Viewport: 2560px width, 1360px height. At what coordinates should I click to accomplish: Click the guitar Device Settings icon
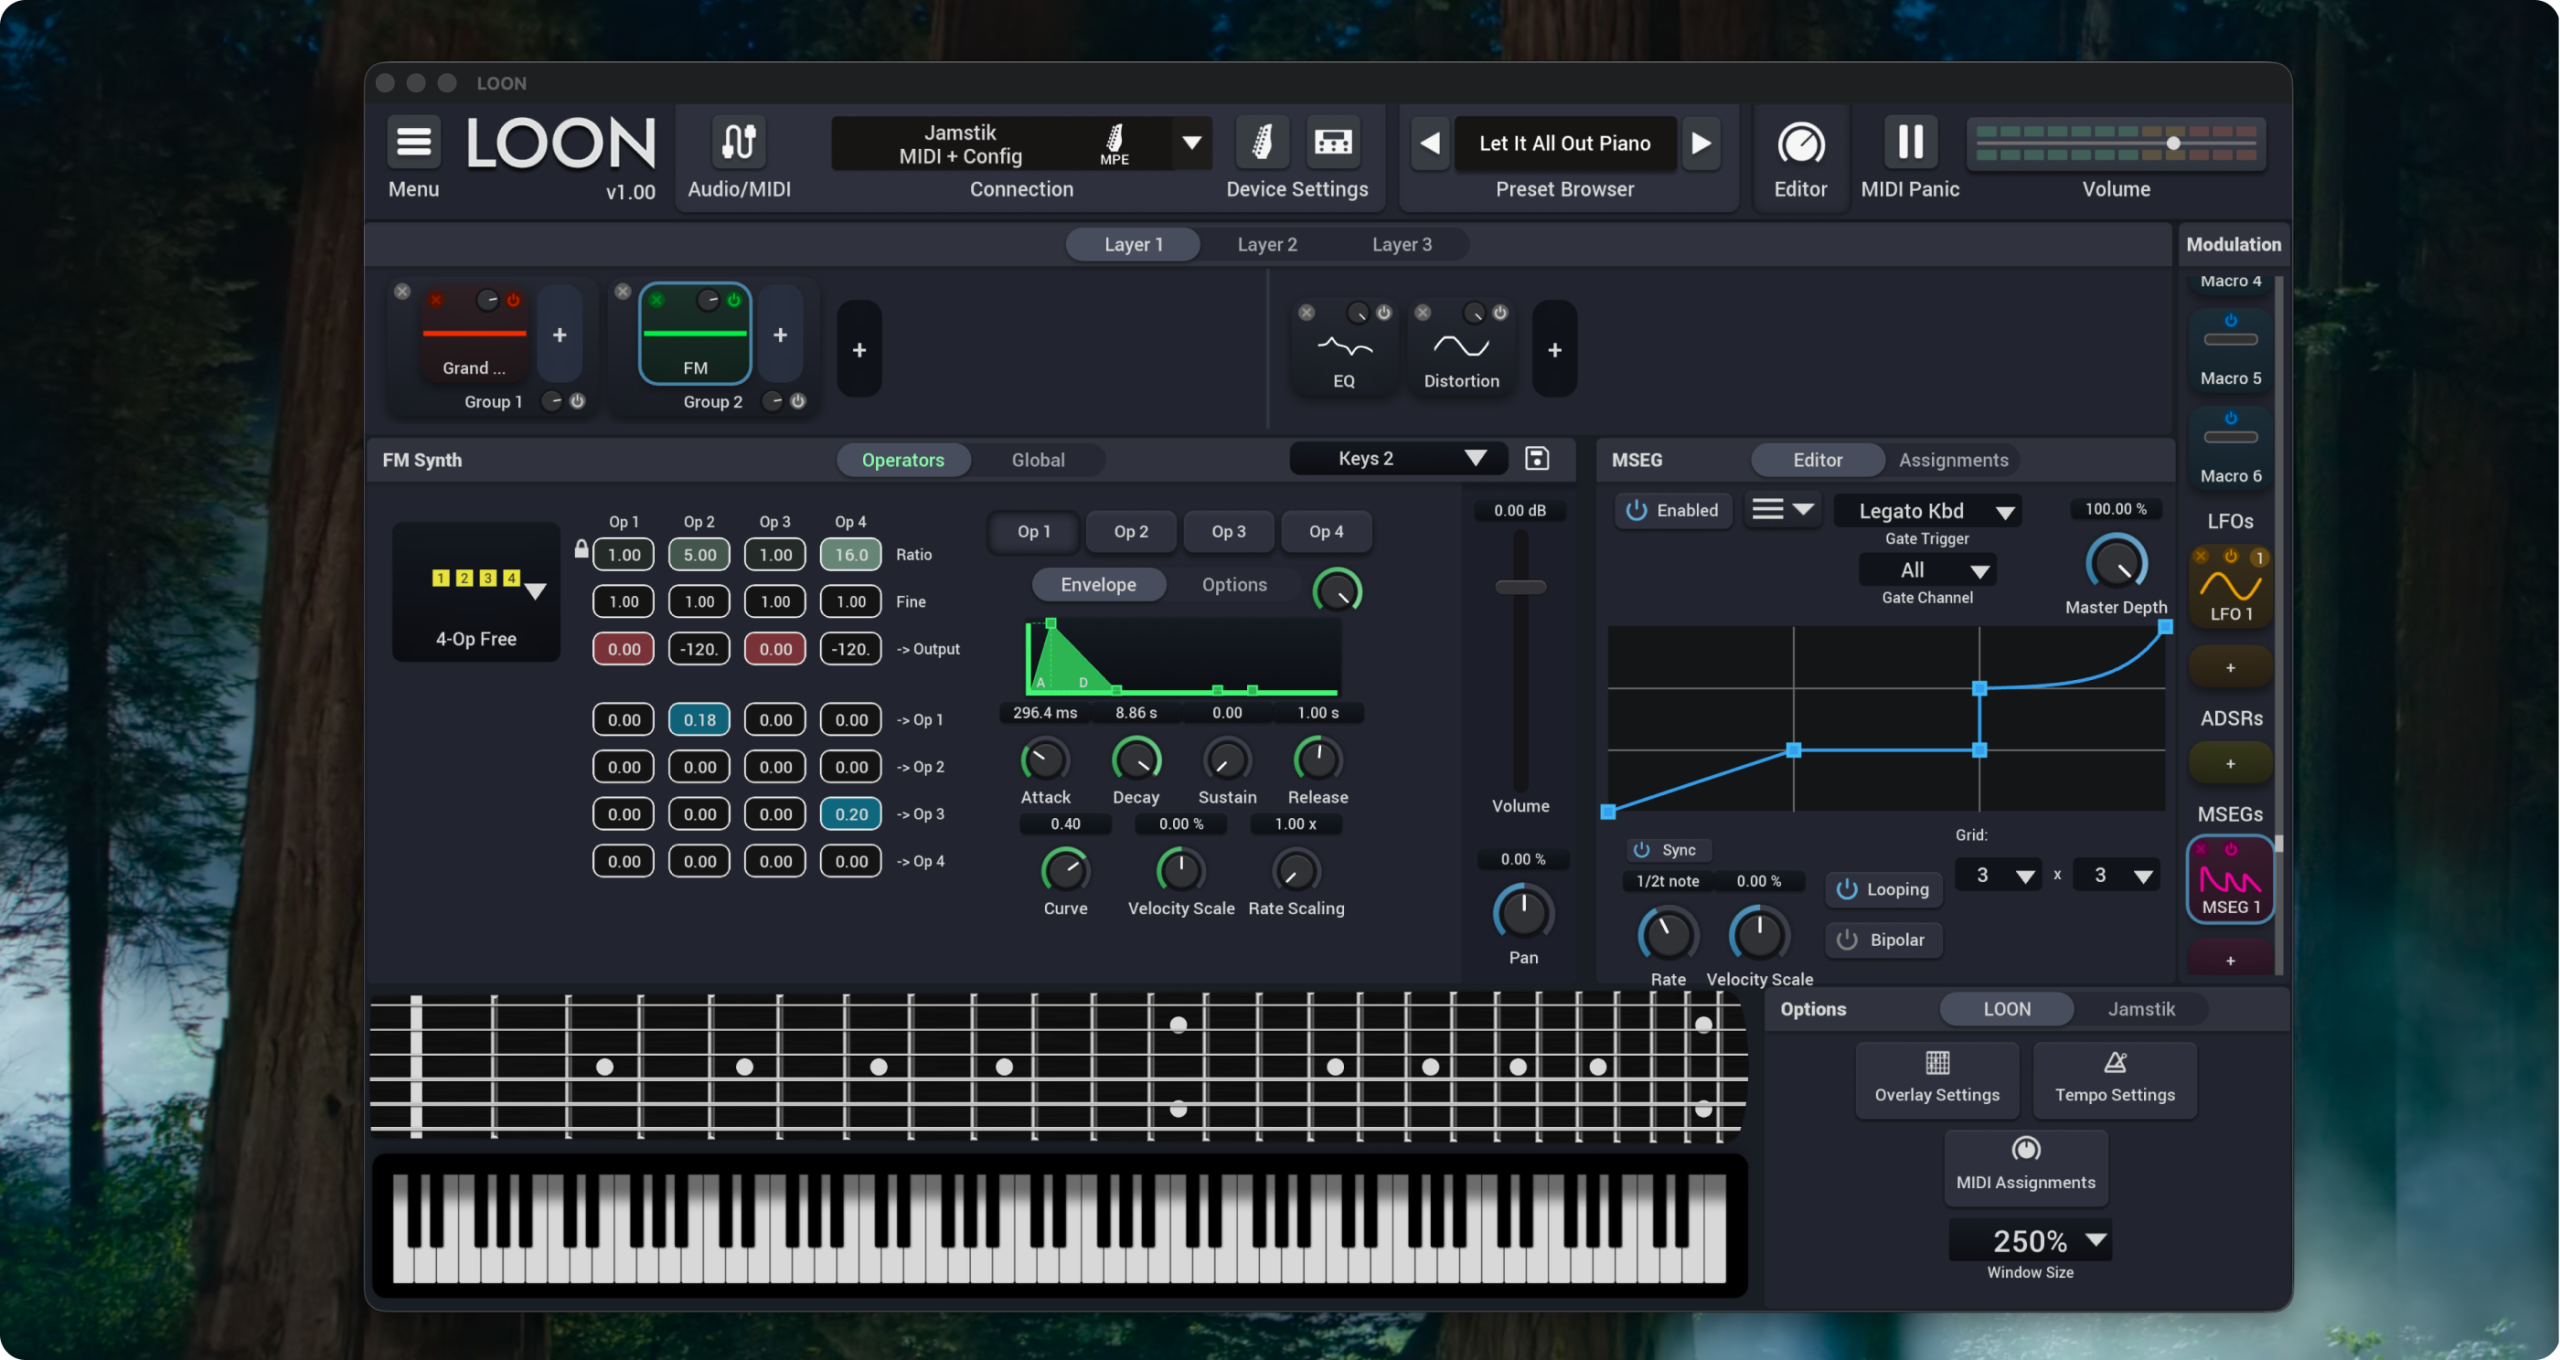1262,142
